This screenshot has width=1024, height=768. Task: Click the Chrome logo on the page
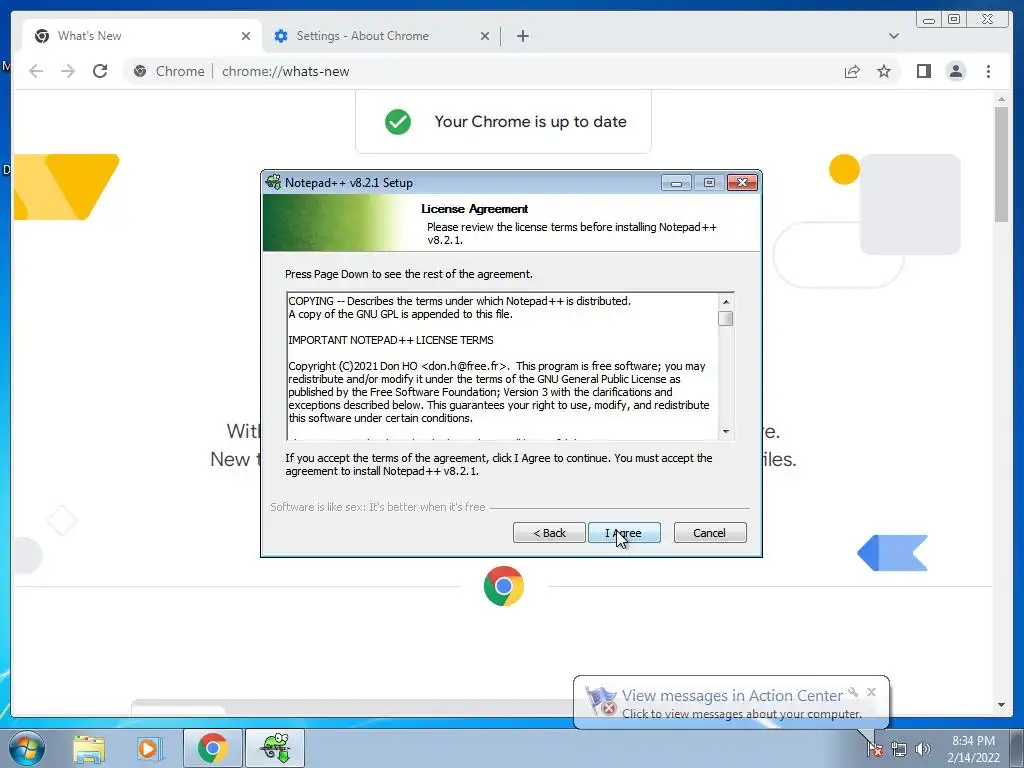[504, 586]
